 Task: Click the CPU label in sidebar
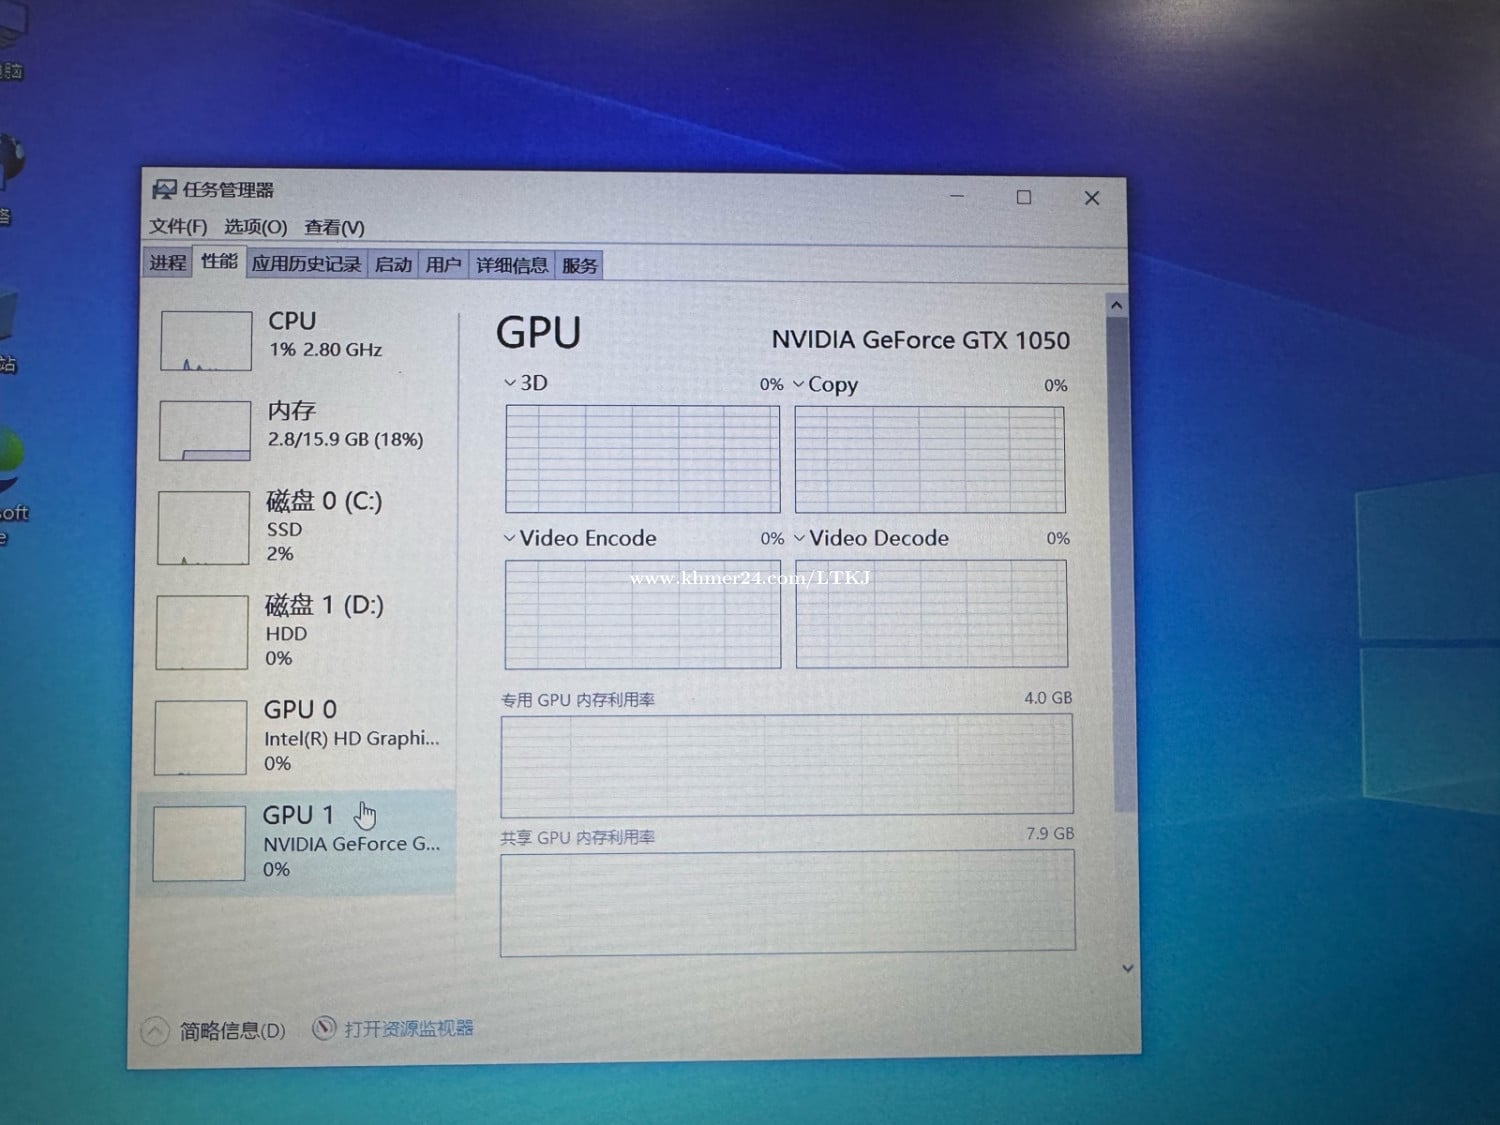tap(292, 321)
